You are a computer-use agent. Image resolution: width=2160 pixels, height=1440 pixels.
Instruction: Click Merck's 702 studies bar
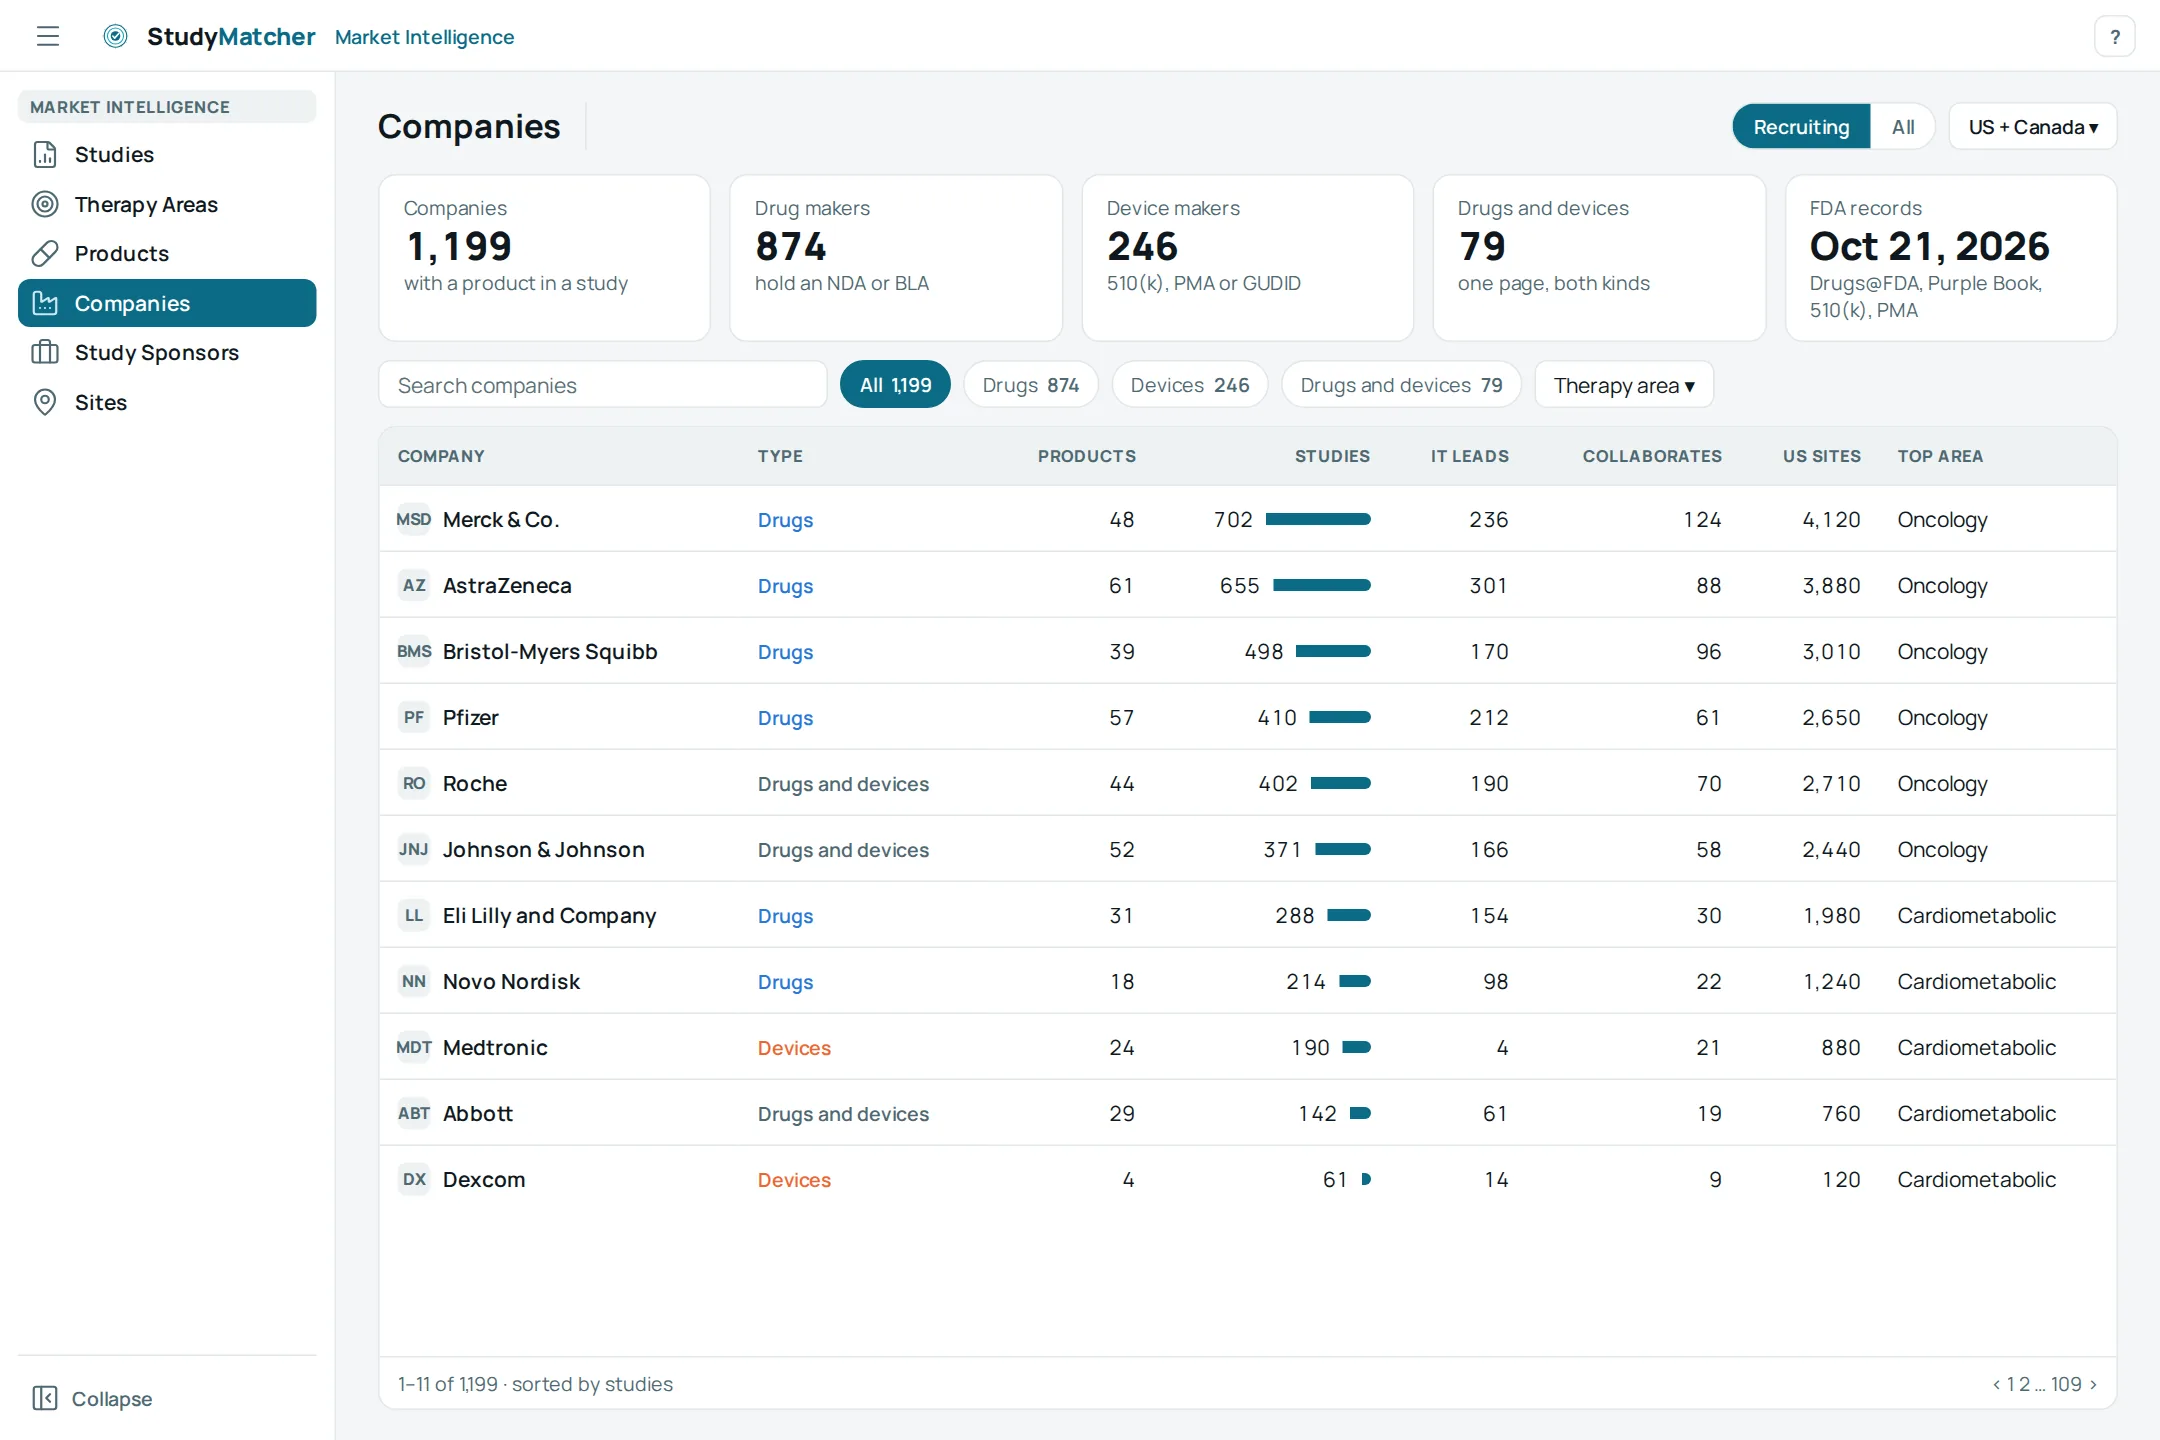pyautogui.click(x=1318, y=519)
